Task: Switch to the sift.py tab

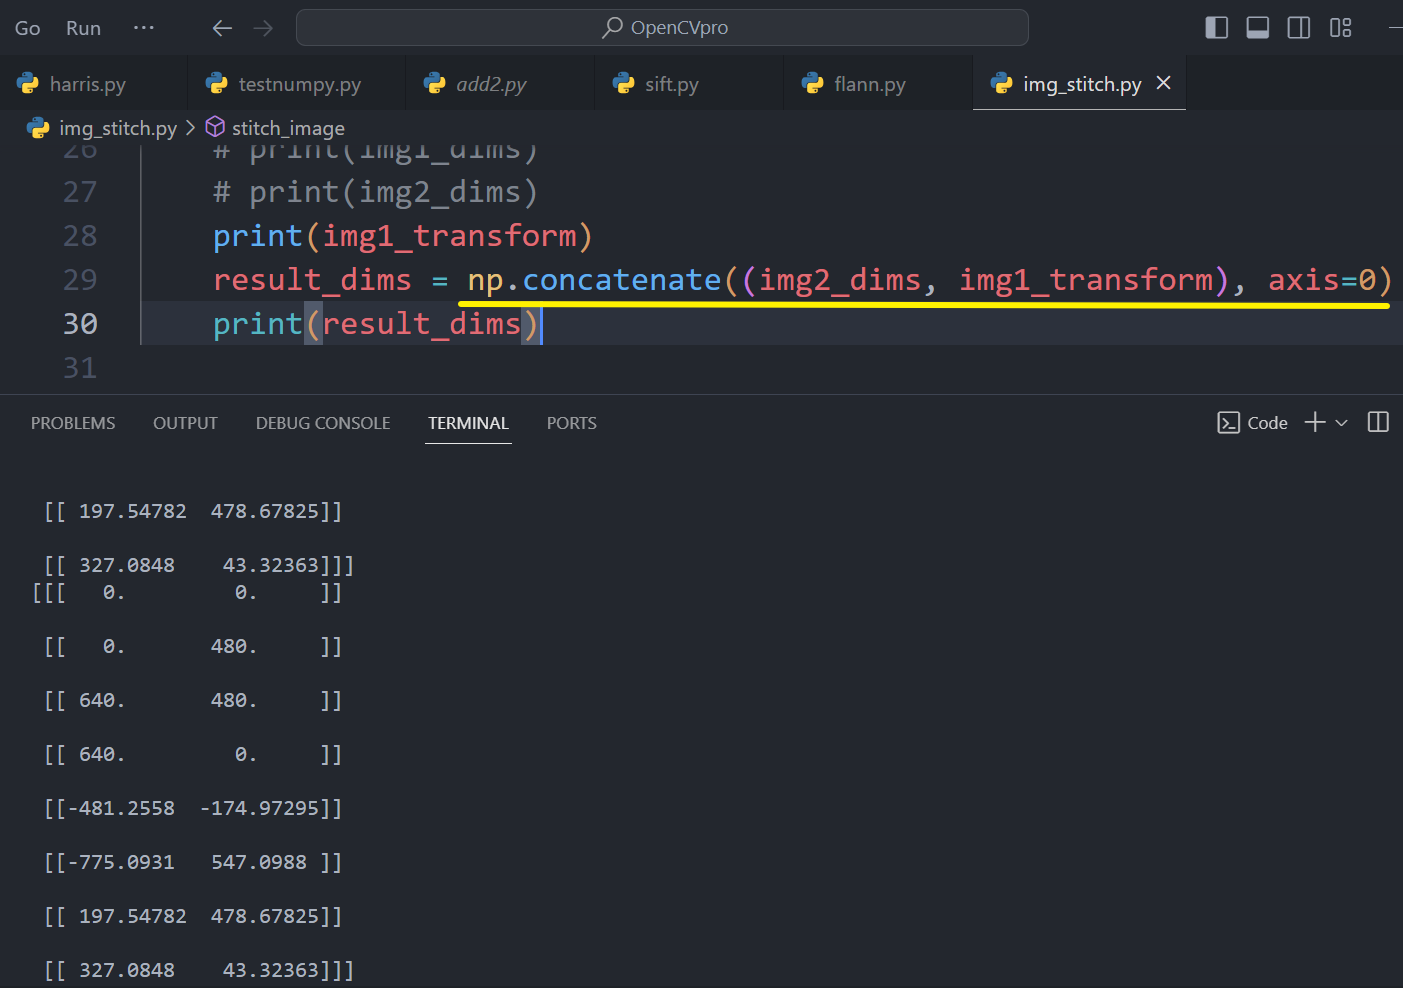Action: 689,84
